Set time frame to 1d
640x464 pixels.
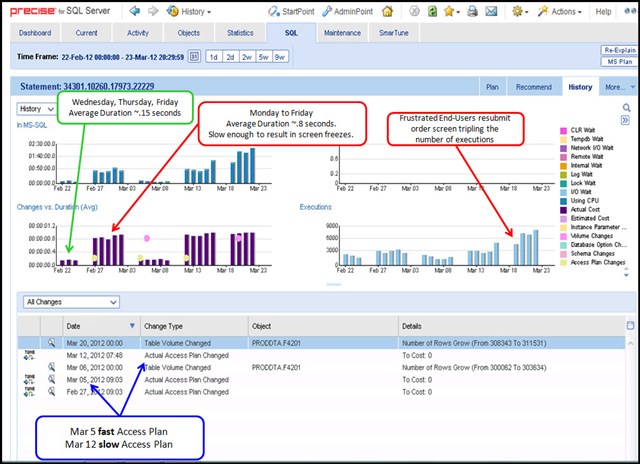click(x=213, y=57)
